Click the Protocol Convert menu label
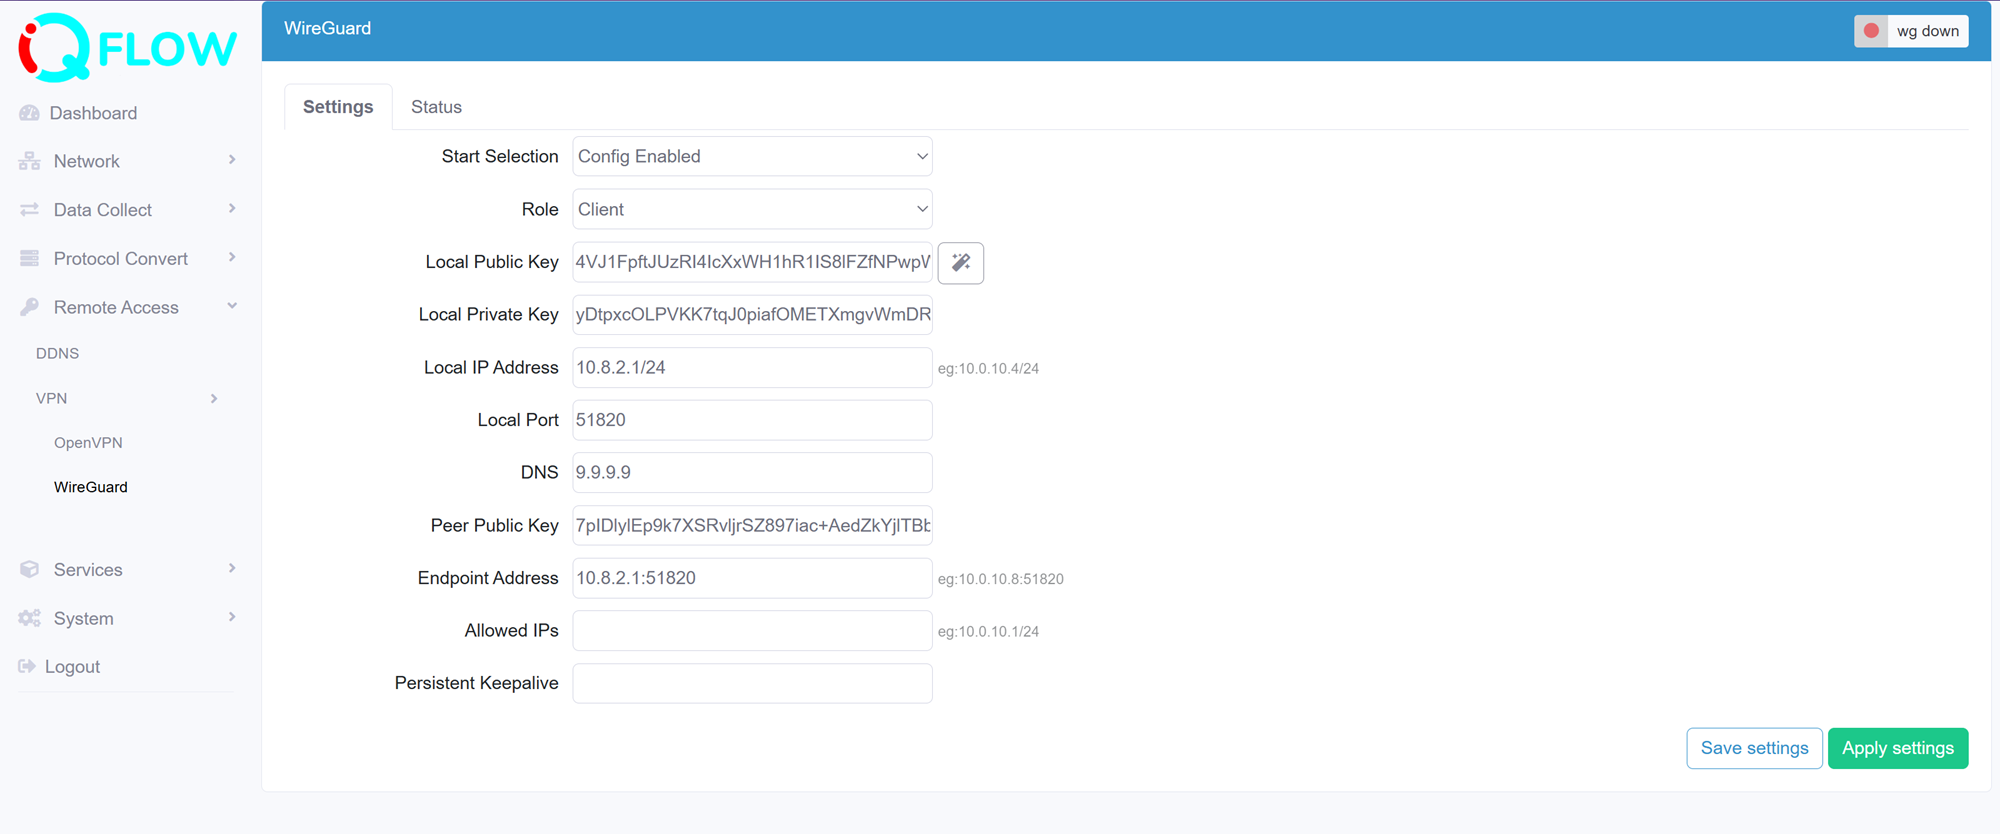Screen dimensions: 2000x834 tap(120, 258)
